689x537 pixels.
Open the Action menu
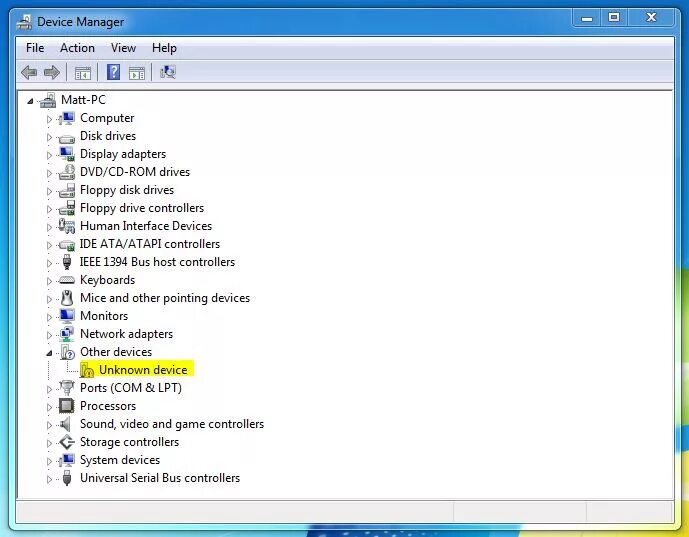pyautogui.click(x=77, y=48)
